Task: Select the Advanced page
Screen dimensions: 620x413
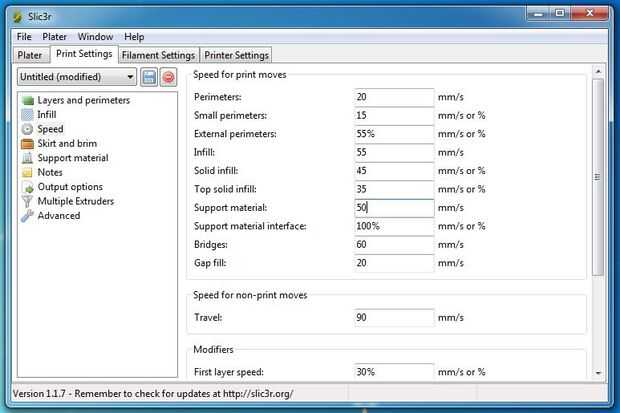Action: click(59, 216)
